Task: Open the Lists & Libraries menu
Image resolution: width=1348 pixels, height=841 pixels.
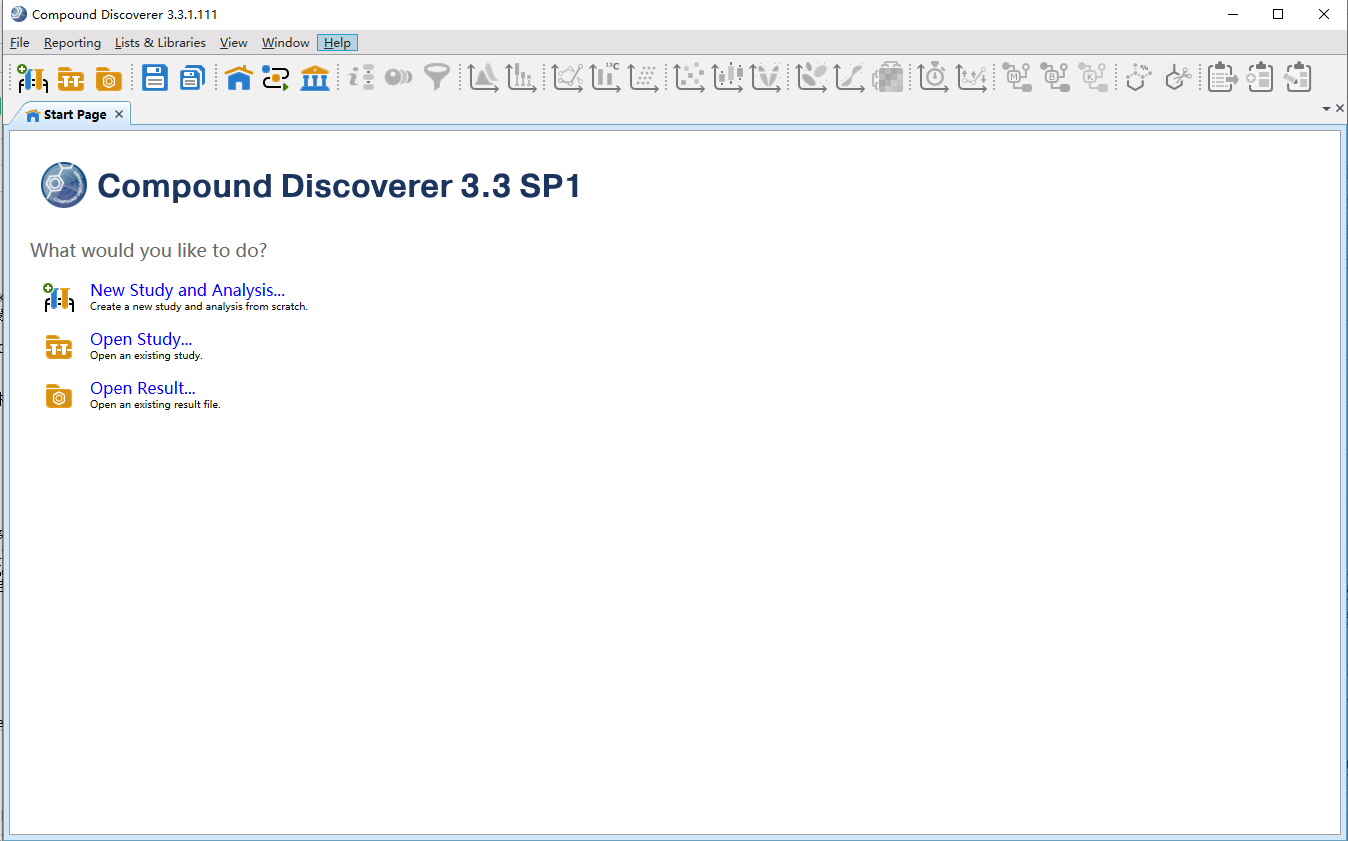Action: point(160,42)
